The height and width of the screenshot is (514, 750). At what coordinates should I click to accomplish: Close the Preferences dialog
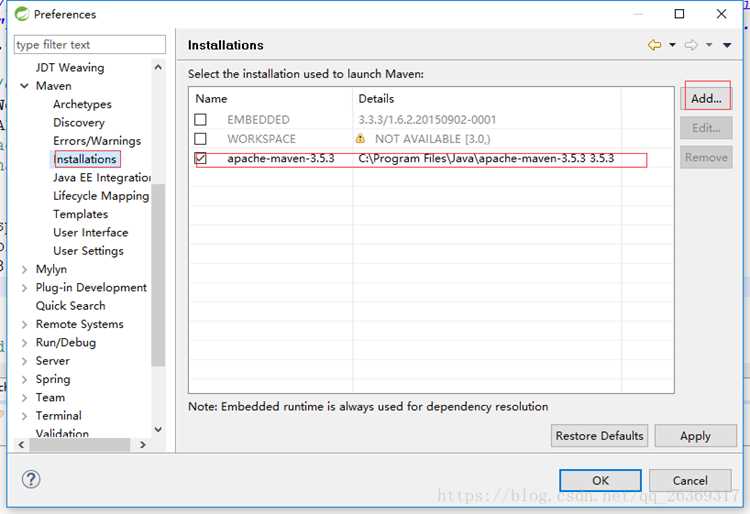[721, 14]
